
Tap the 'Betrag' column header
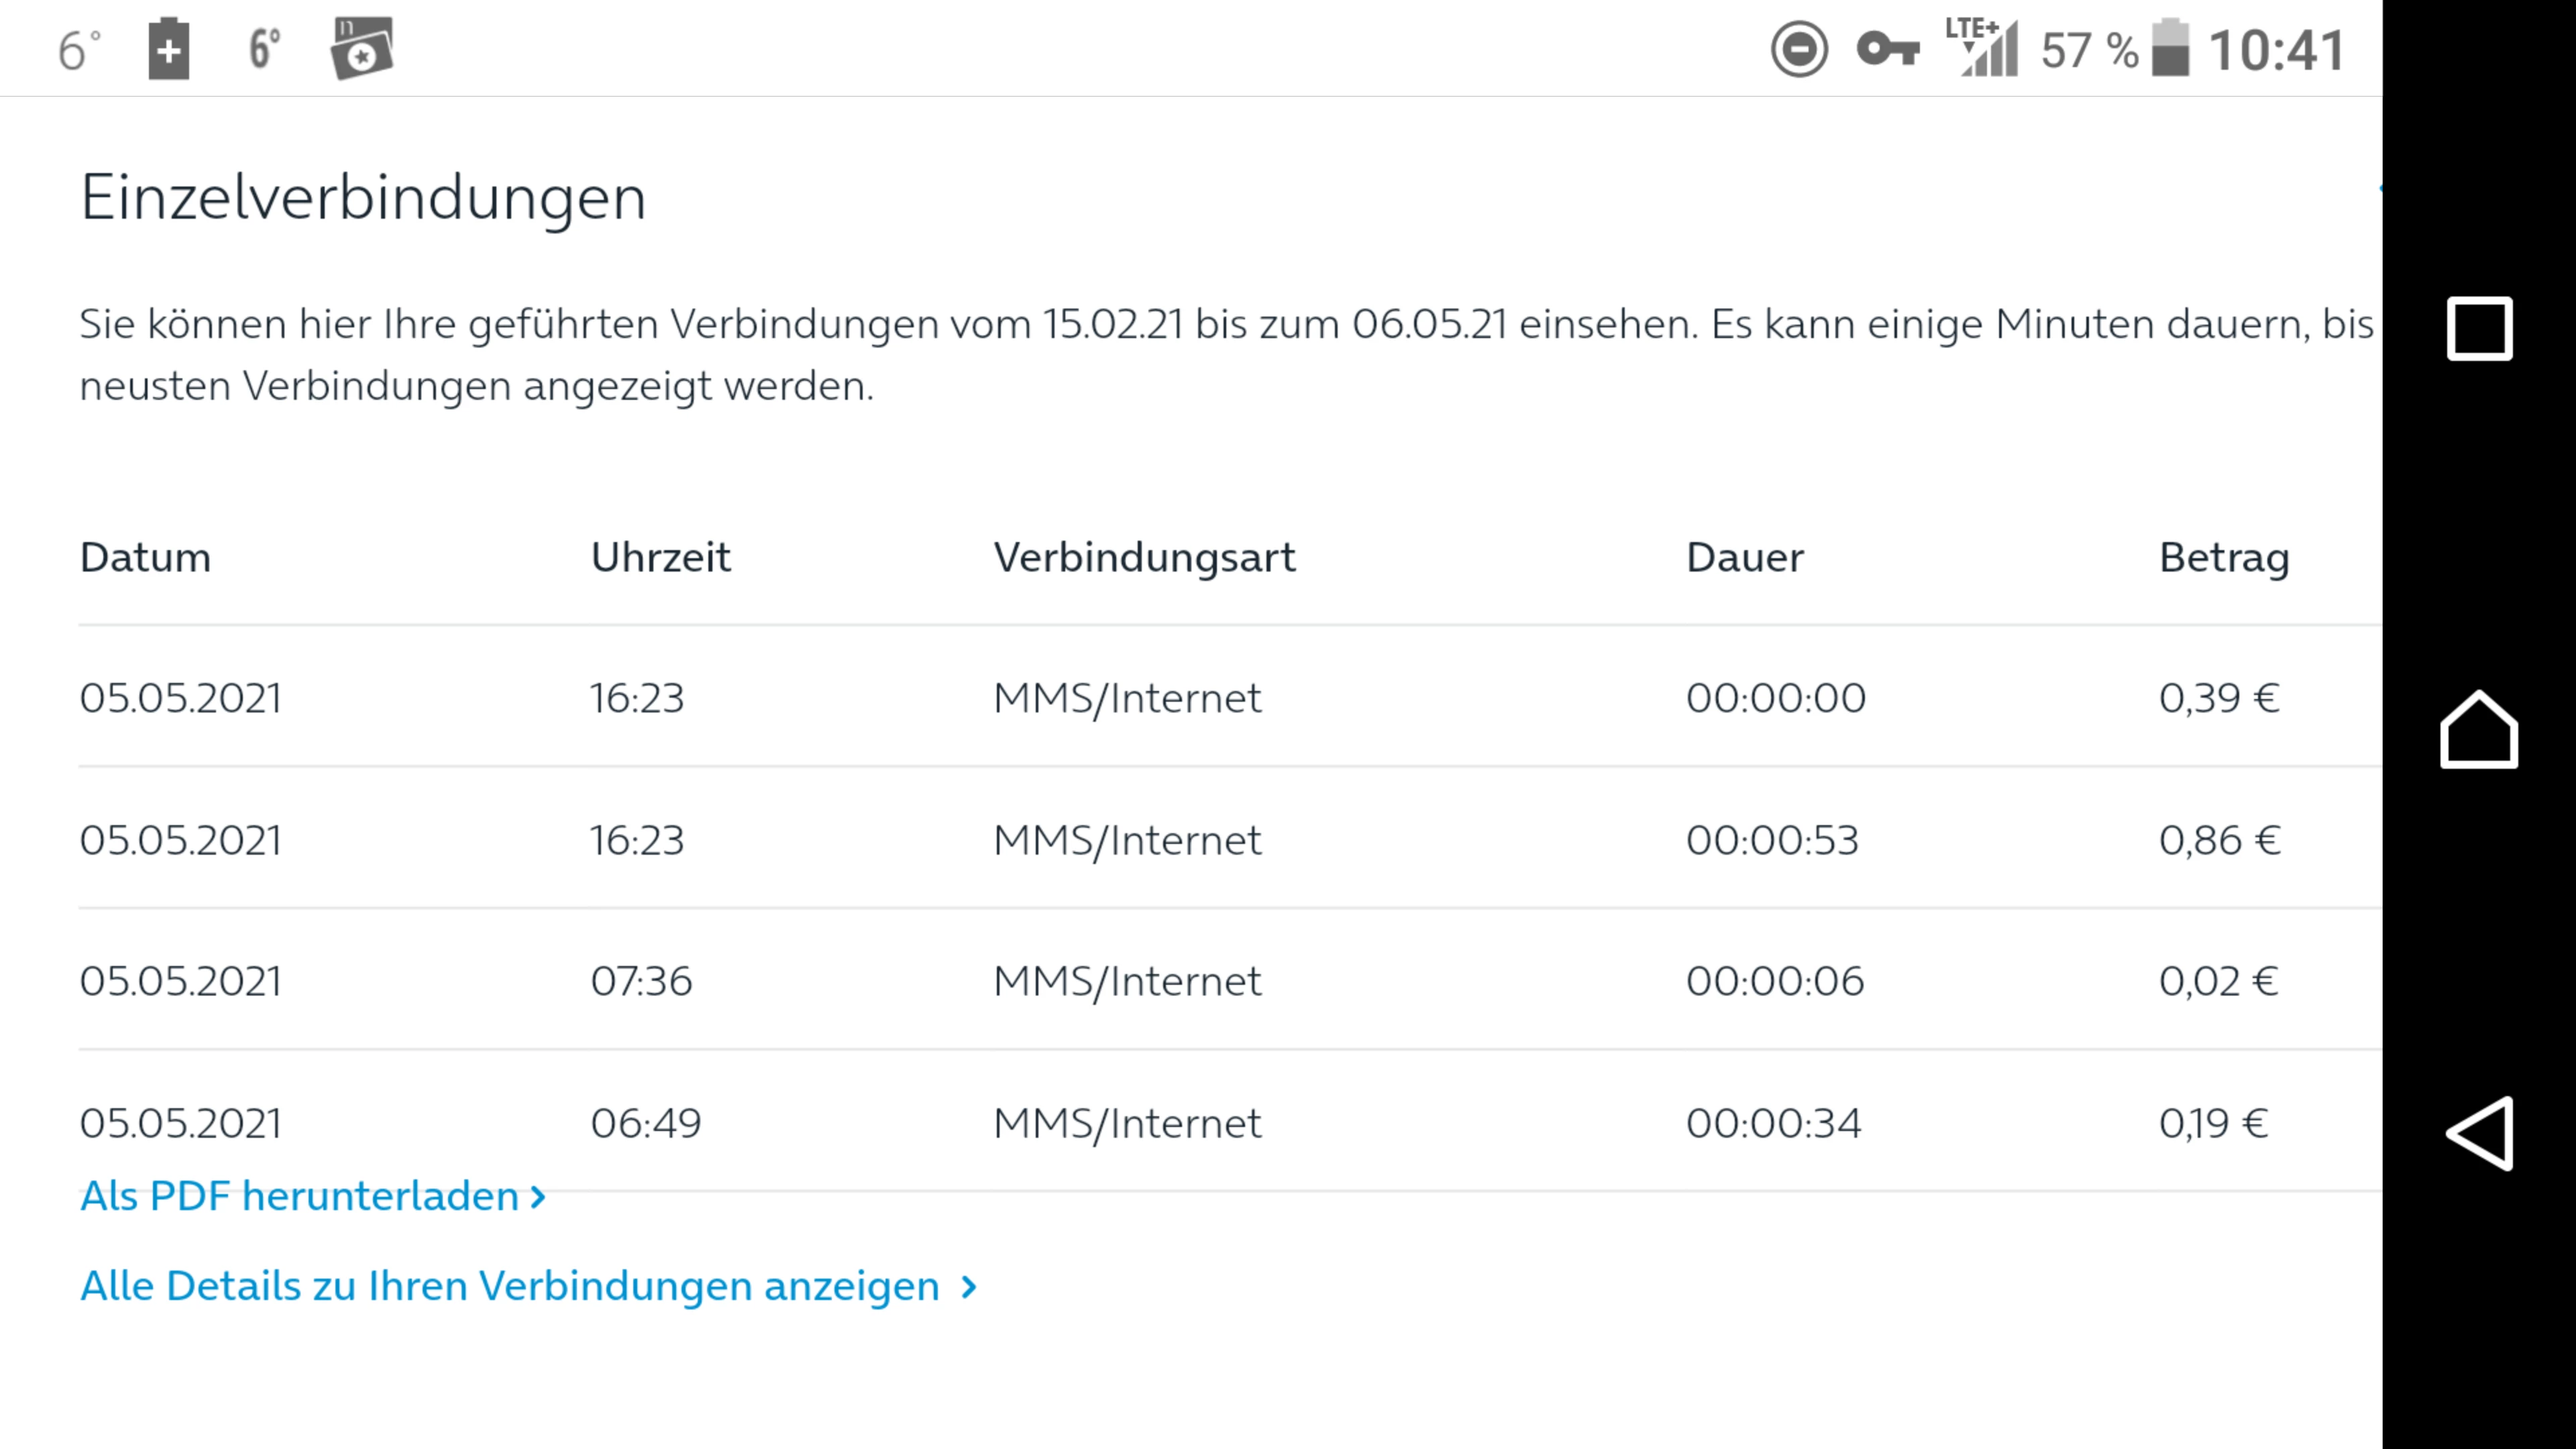2223,557
